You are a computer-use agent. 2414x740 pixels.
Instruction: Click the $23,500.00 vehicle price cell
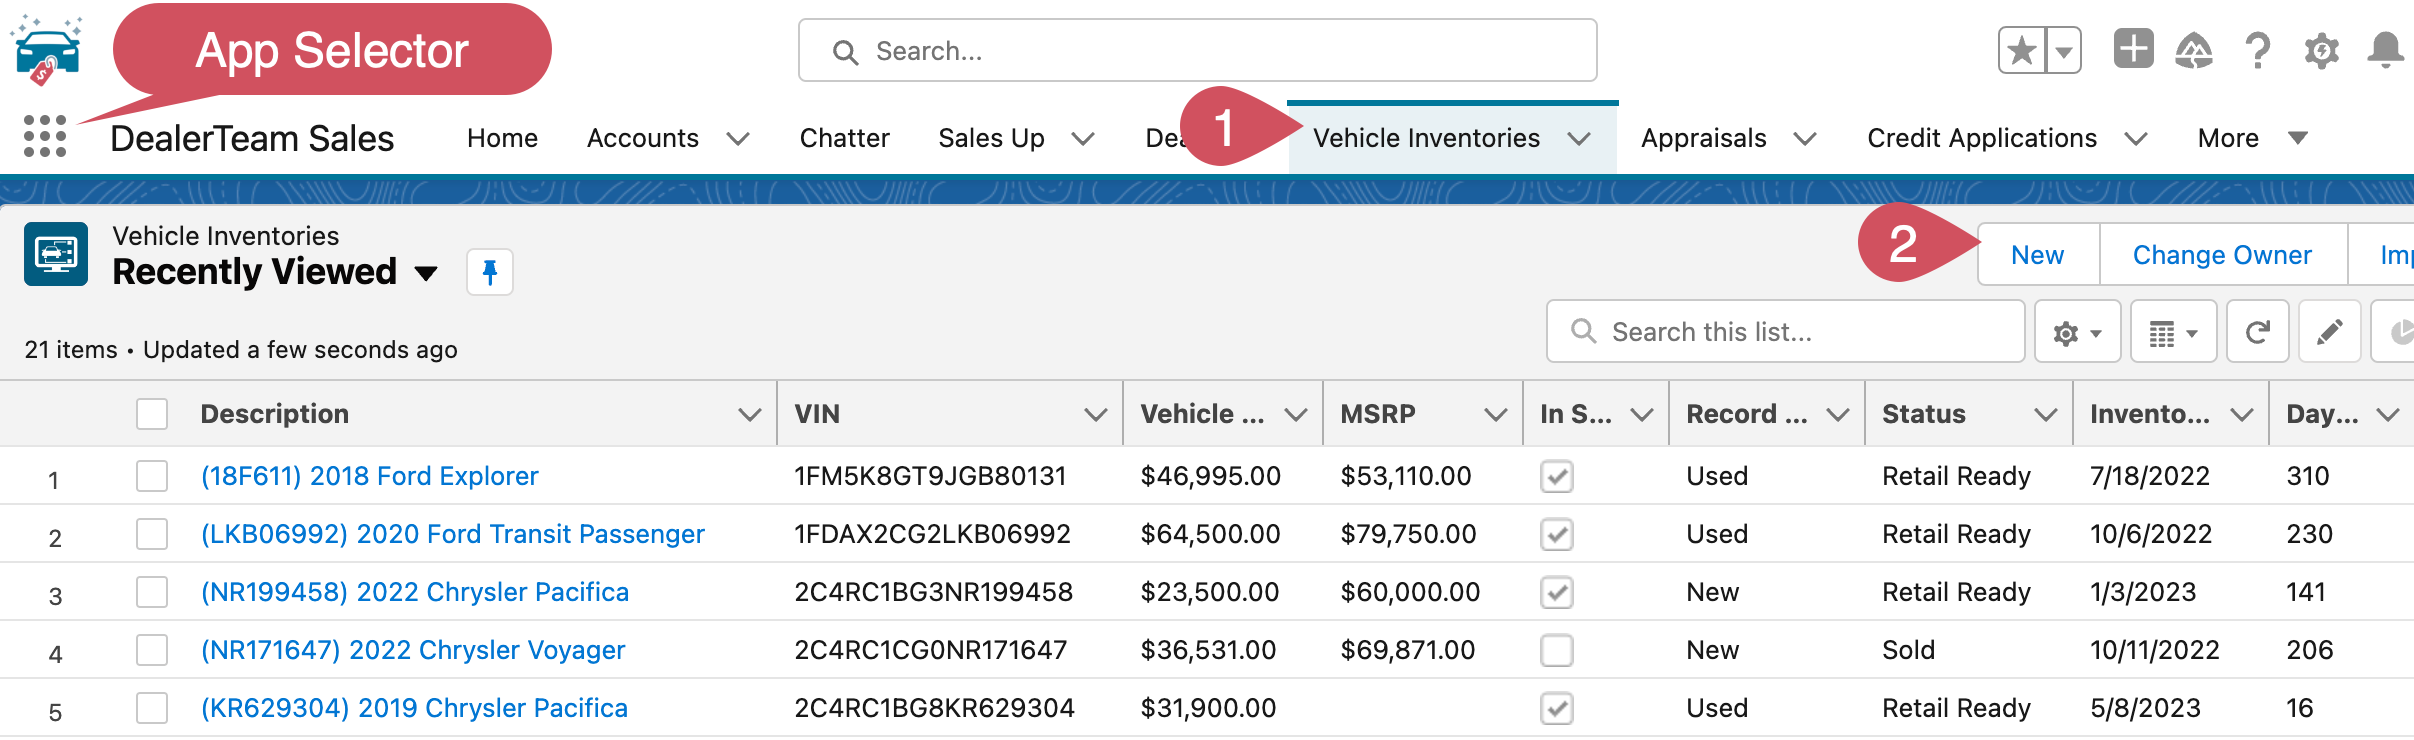[x=1210, y=592]
